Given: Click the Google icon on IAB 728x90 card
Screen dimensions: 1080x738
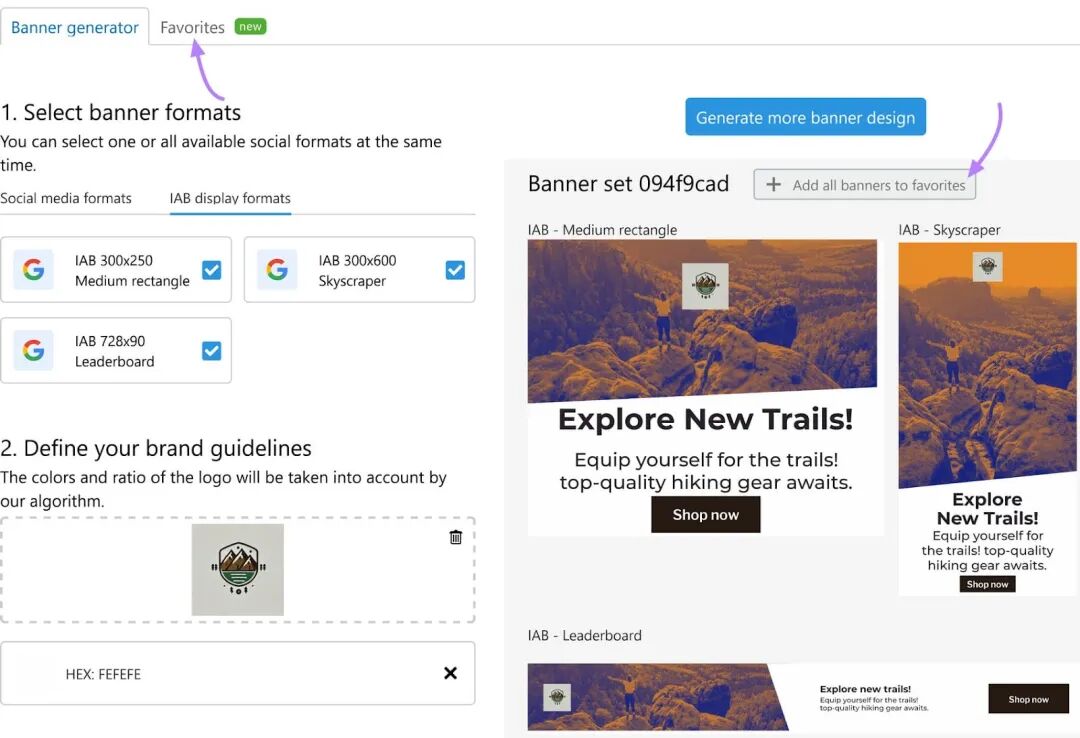Looking at the screenshot, I should pos(33,350).
